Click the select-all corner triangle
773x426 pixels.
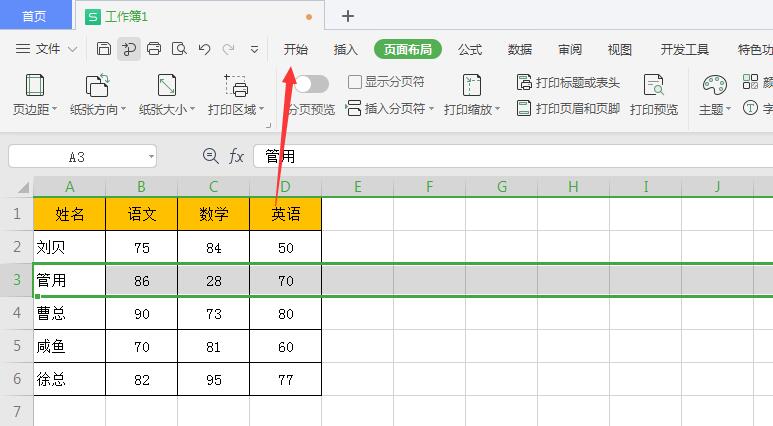pos(23,187)
